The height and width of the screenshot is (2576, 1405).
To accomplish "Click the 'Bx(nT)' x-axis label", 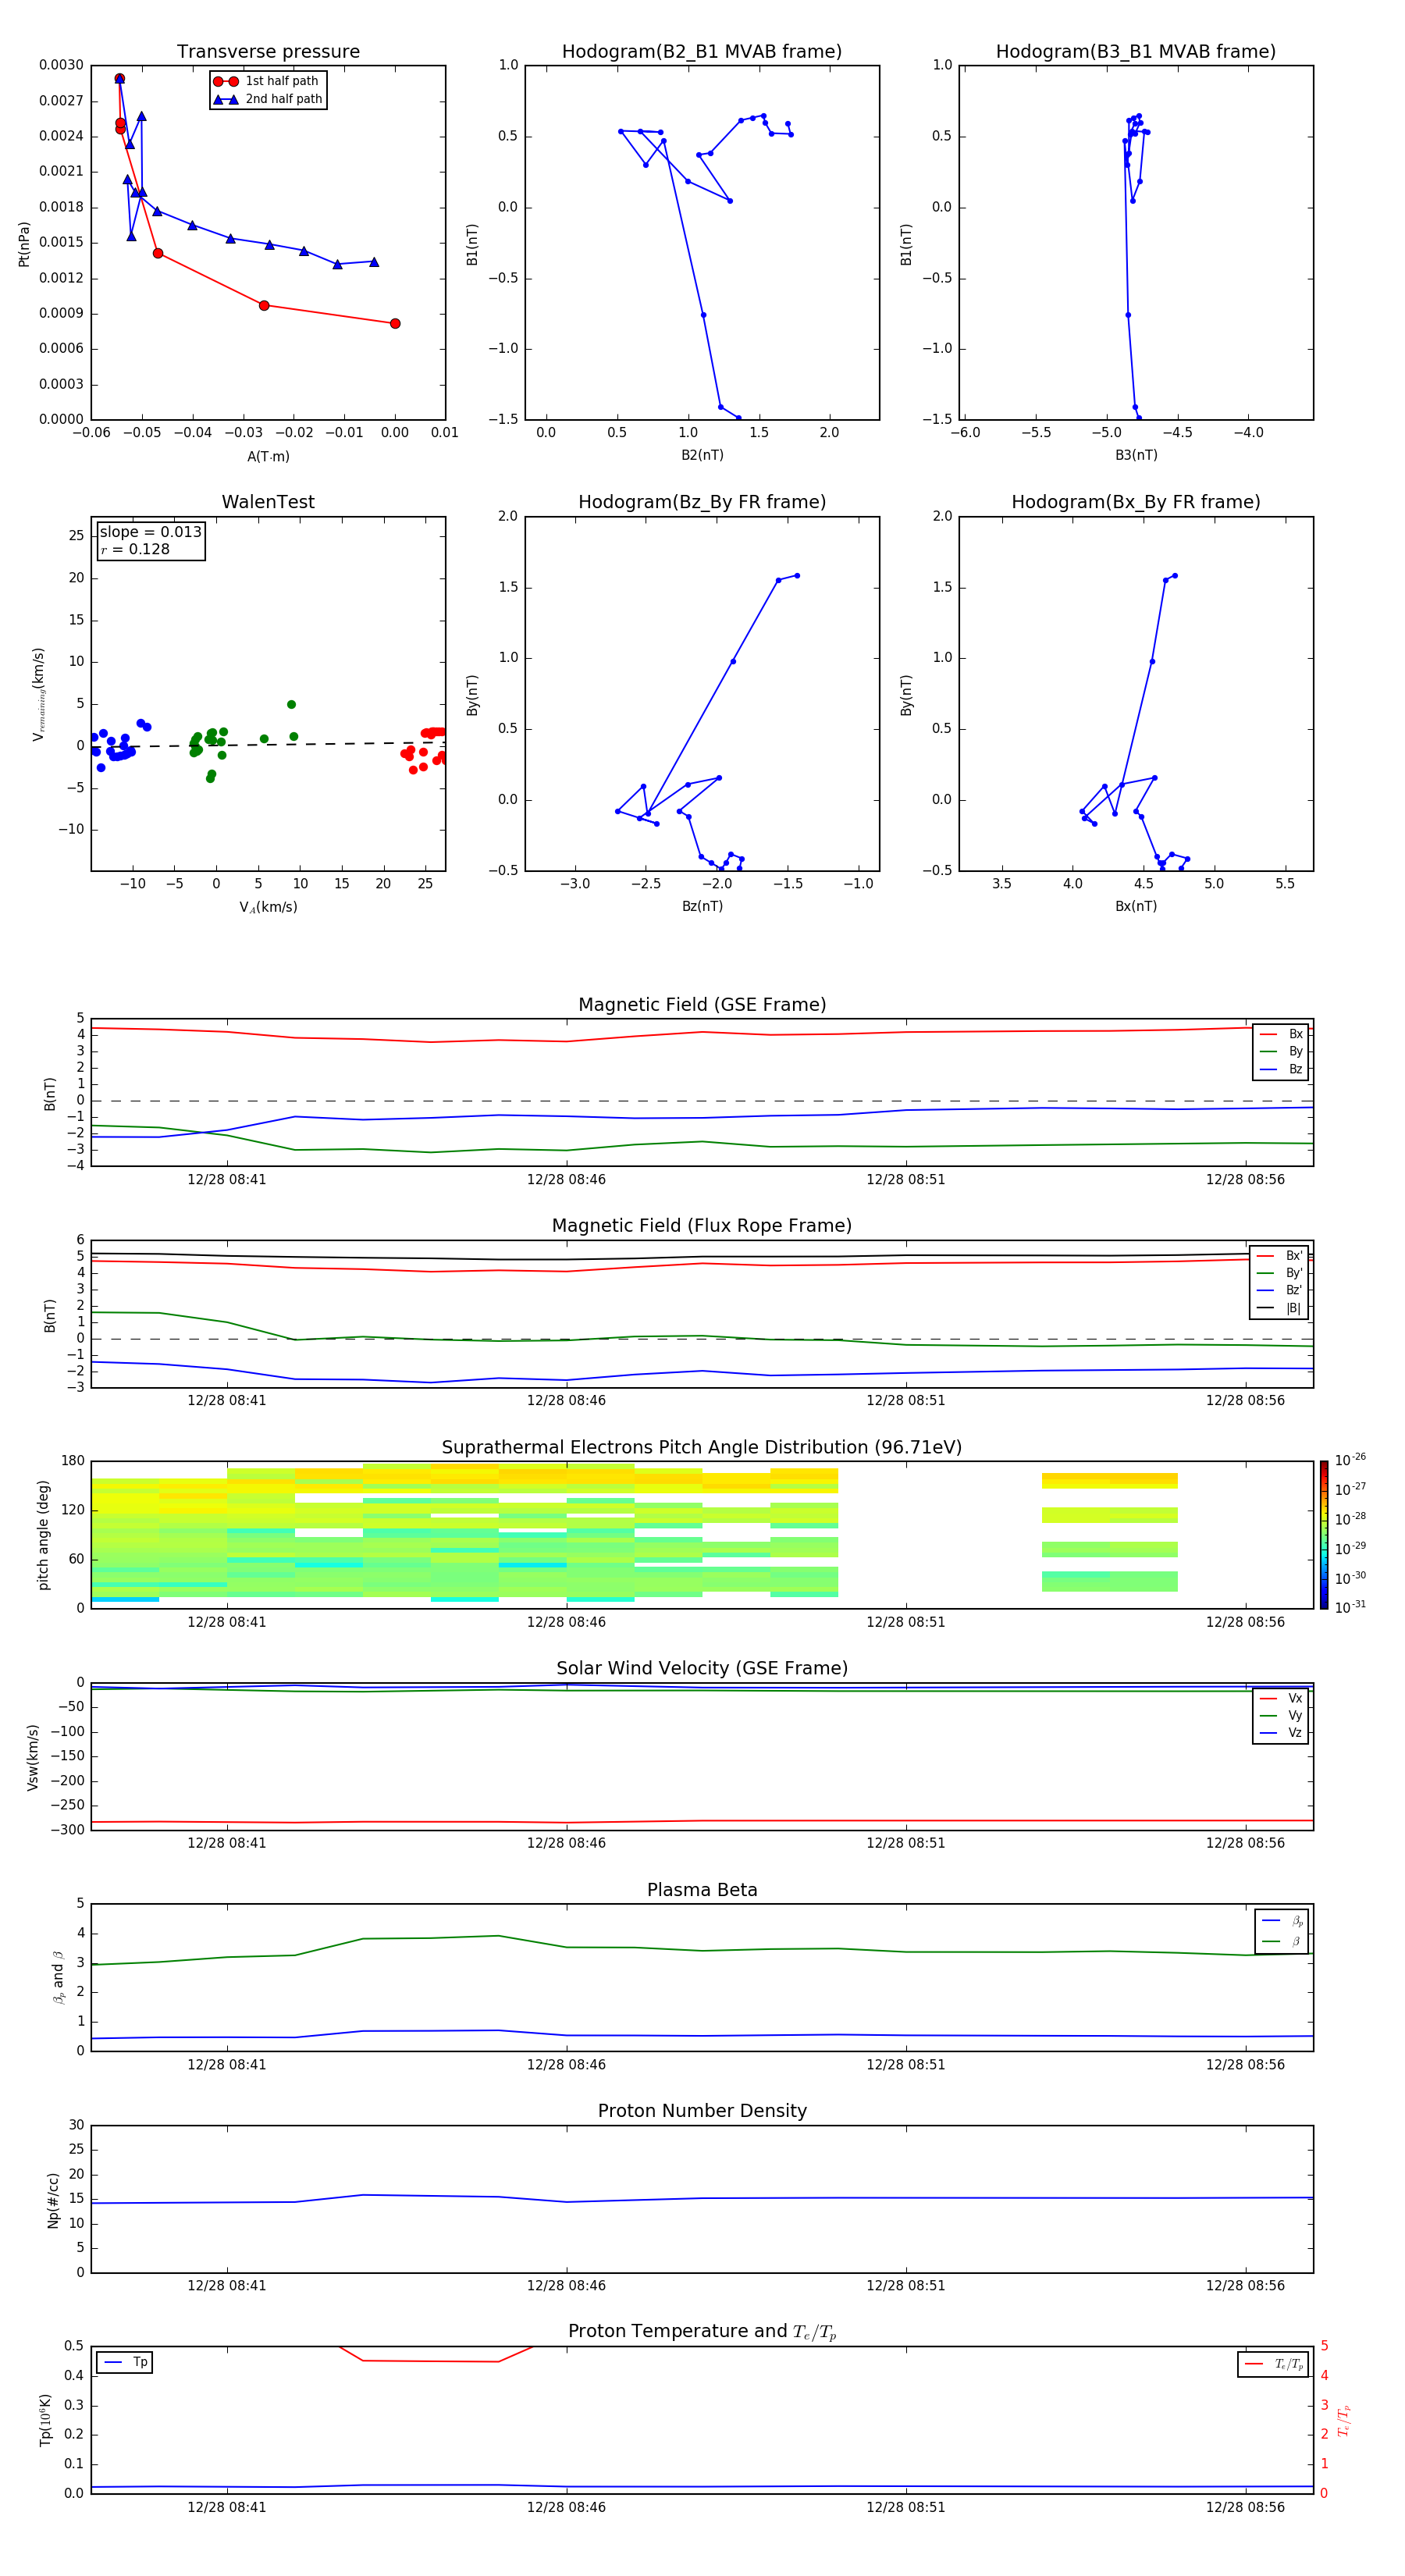I will pyautogui.click(x=1136, y=906).
